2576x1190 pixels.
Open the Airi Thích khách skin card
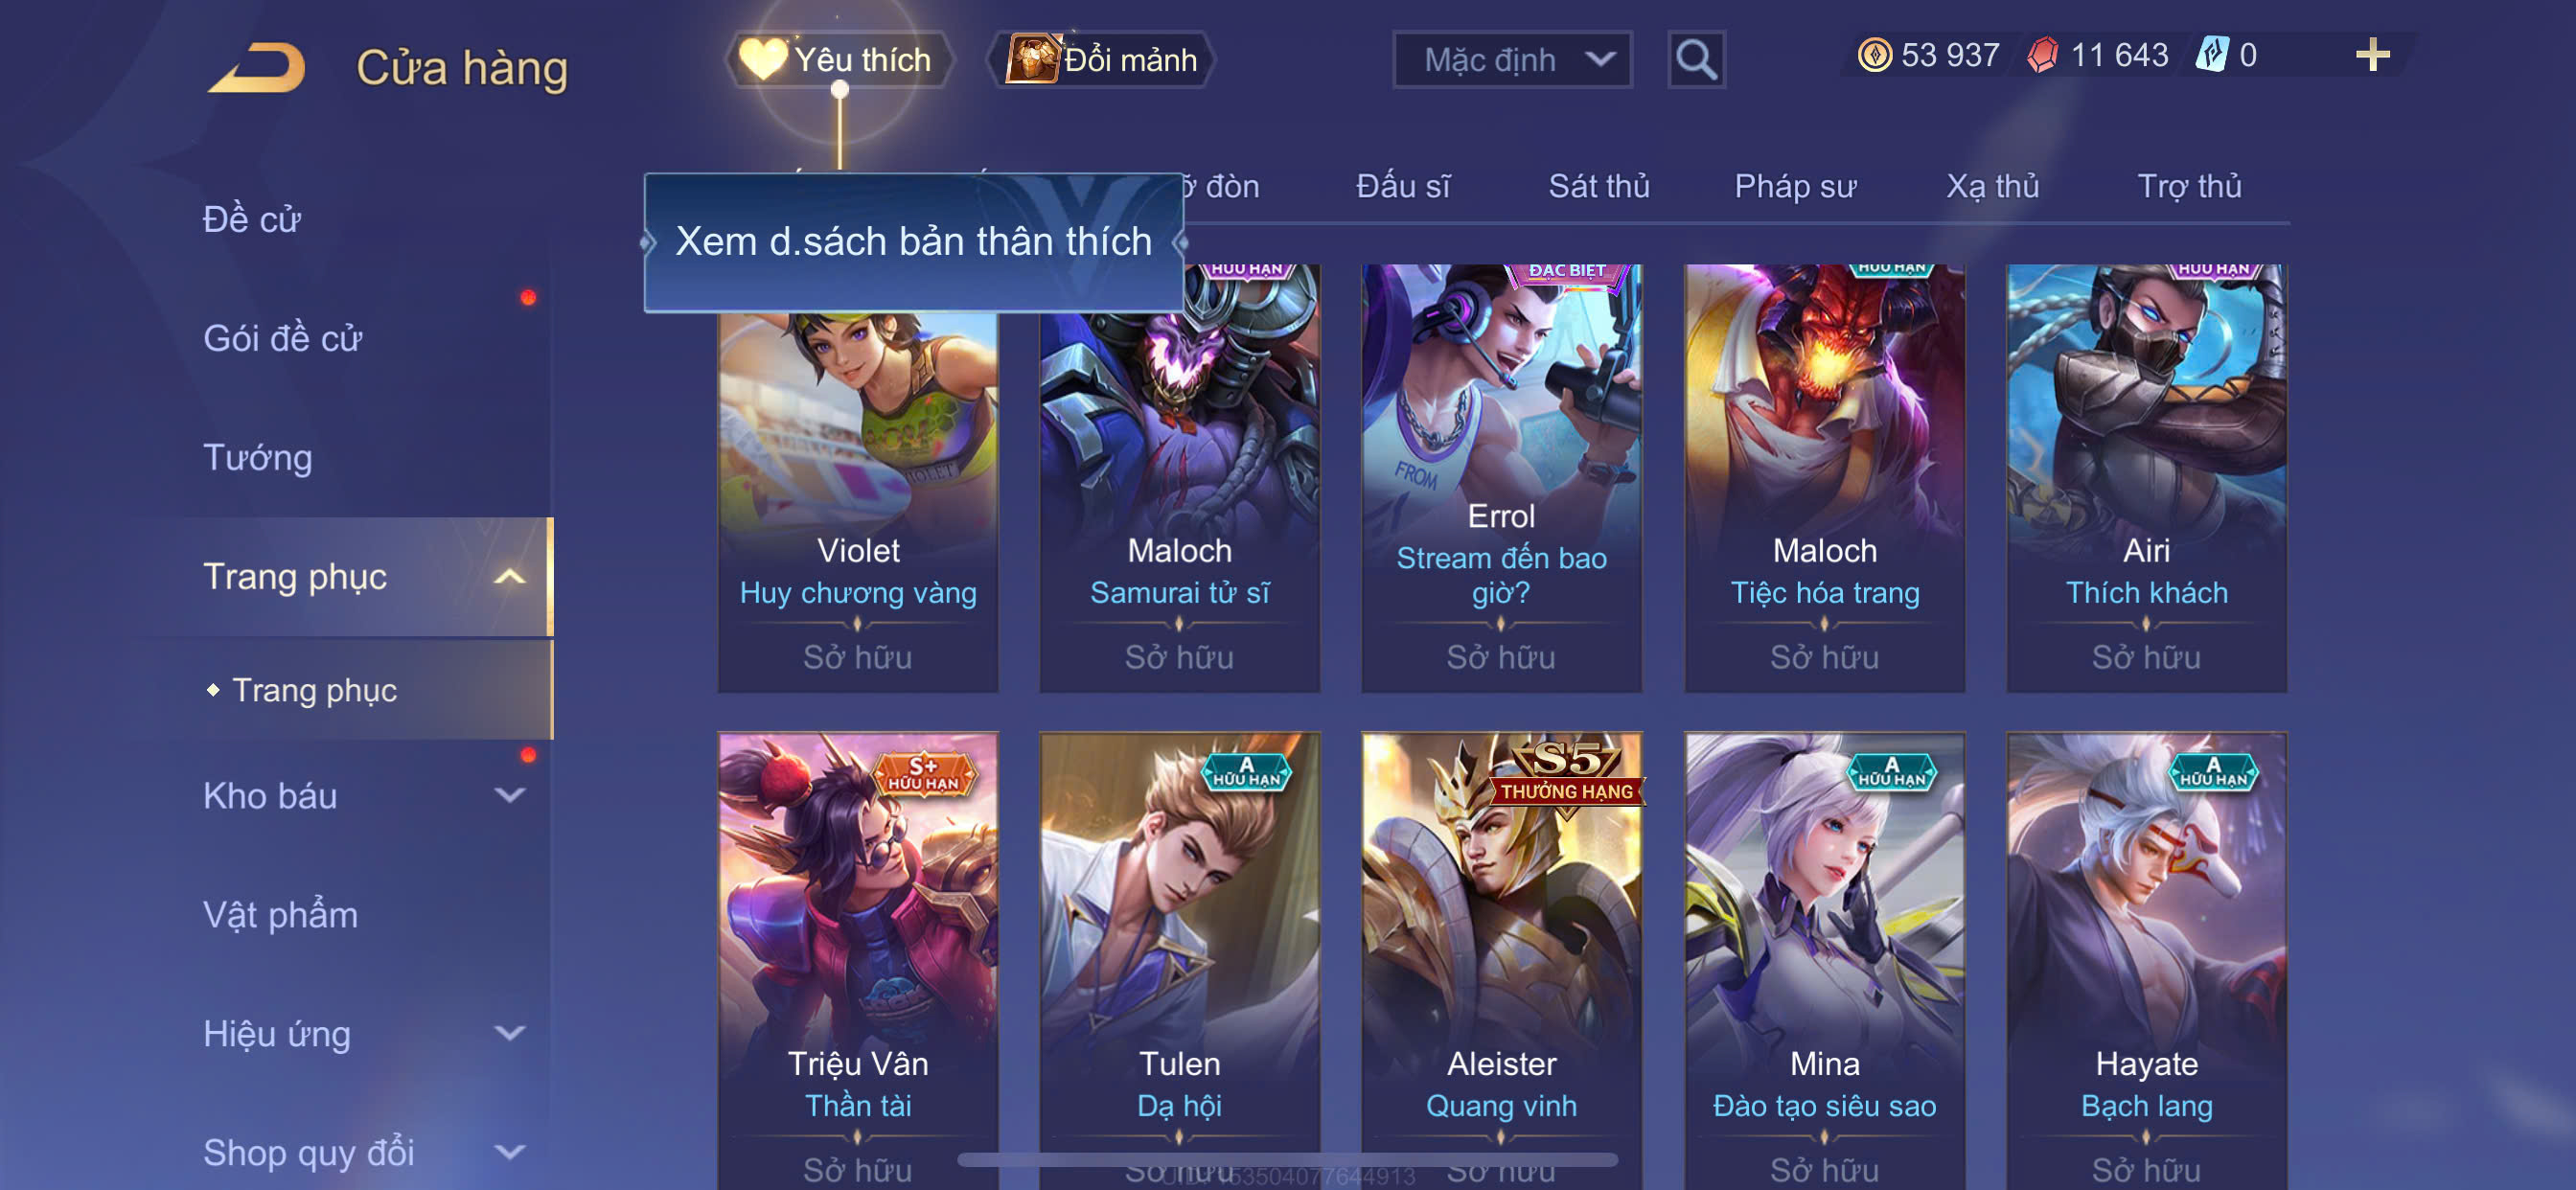point(2146,478)
